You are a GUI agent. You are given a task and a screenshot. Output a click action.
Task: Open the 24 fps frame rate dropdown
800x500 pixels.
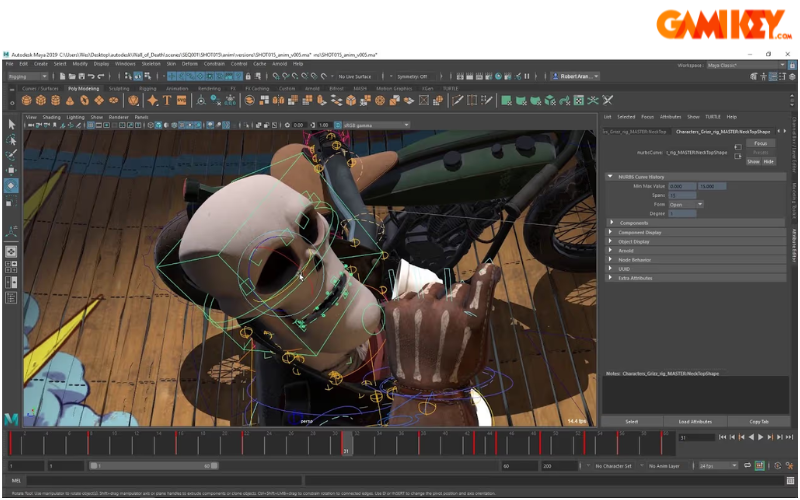tap(719, 466)
